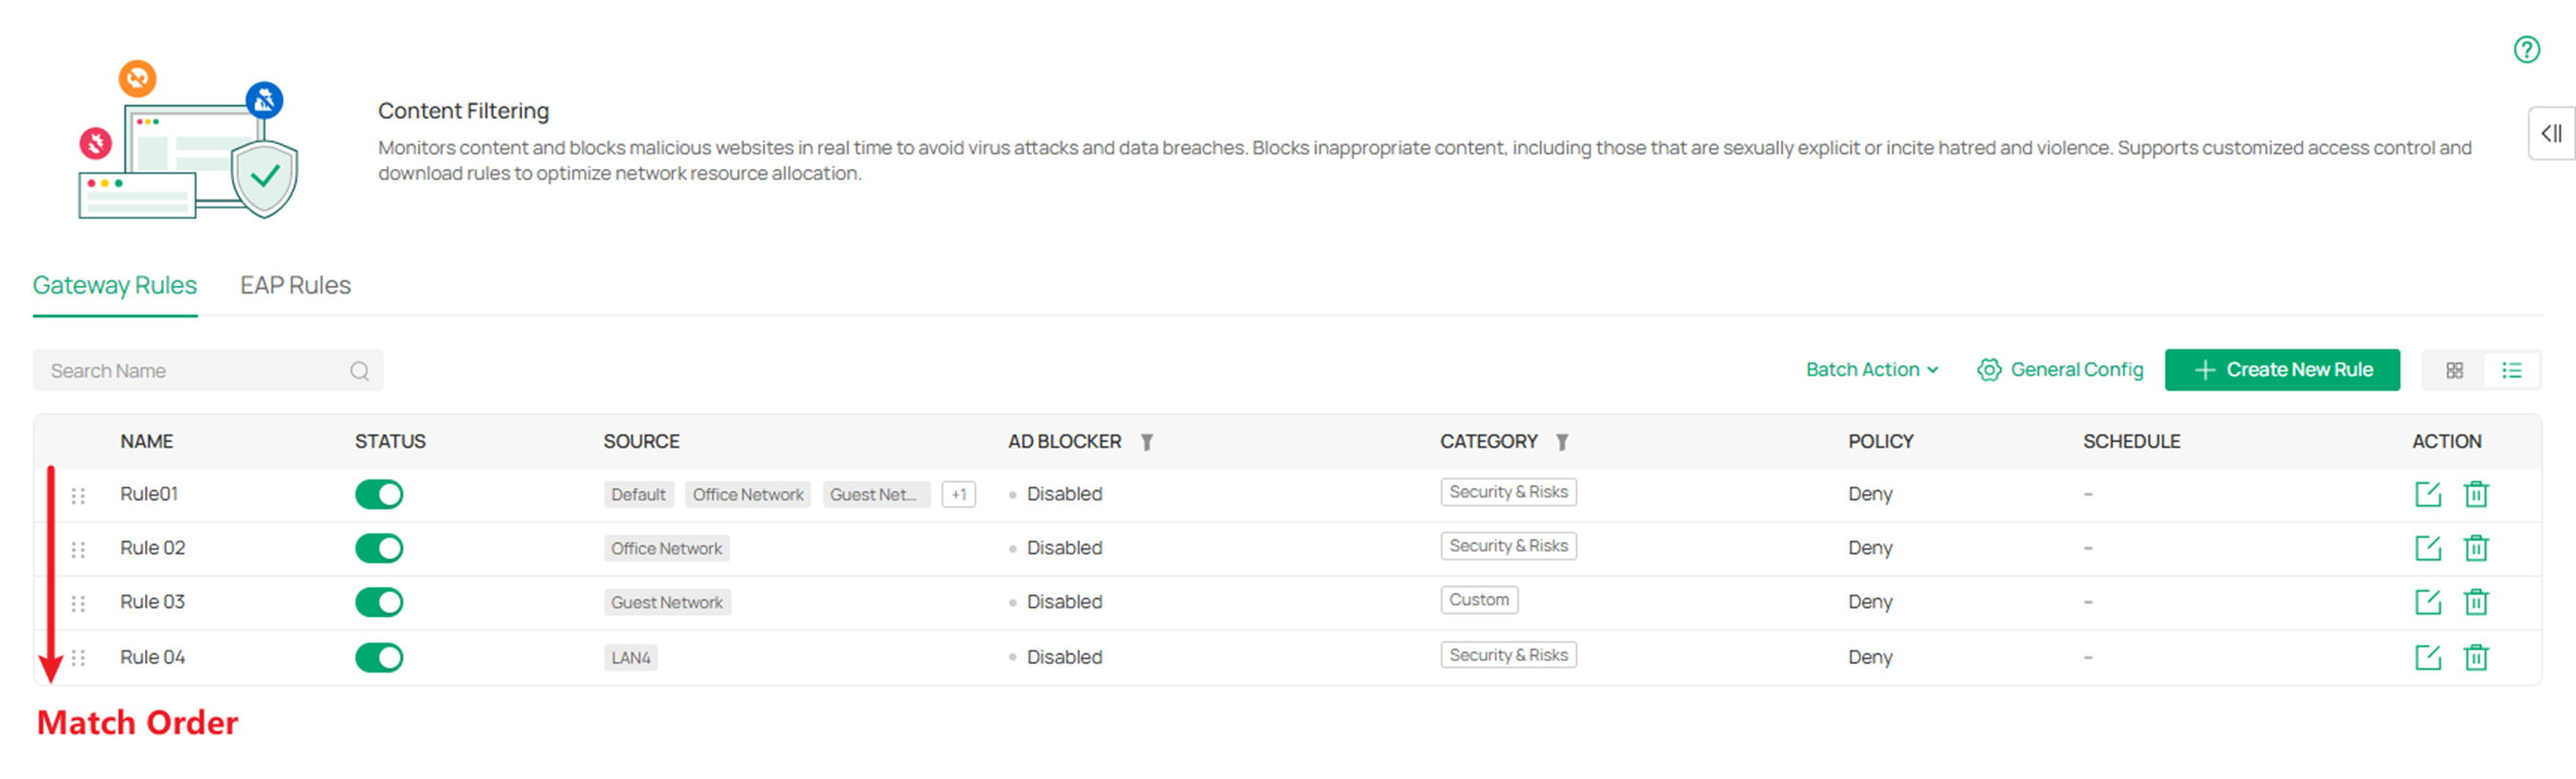Open the AD BLOCKER column filter
Image resolution: width=2576 pixels, height=779 pixels.
click(1147, 442)
